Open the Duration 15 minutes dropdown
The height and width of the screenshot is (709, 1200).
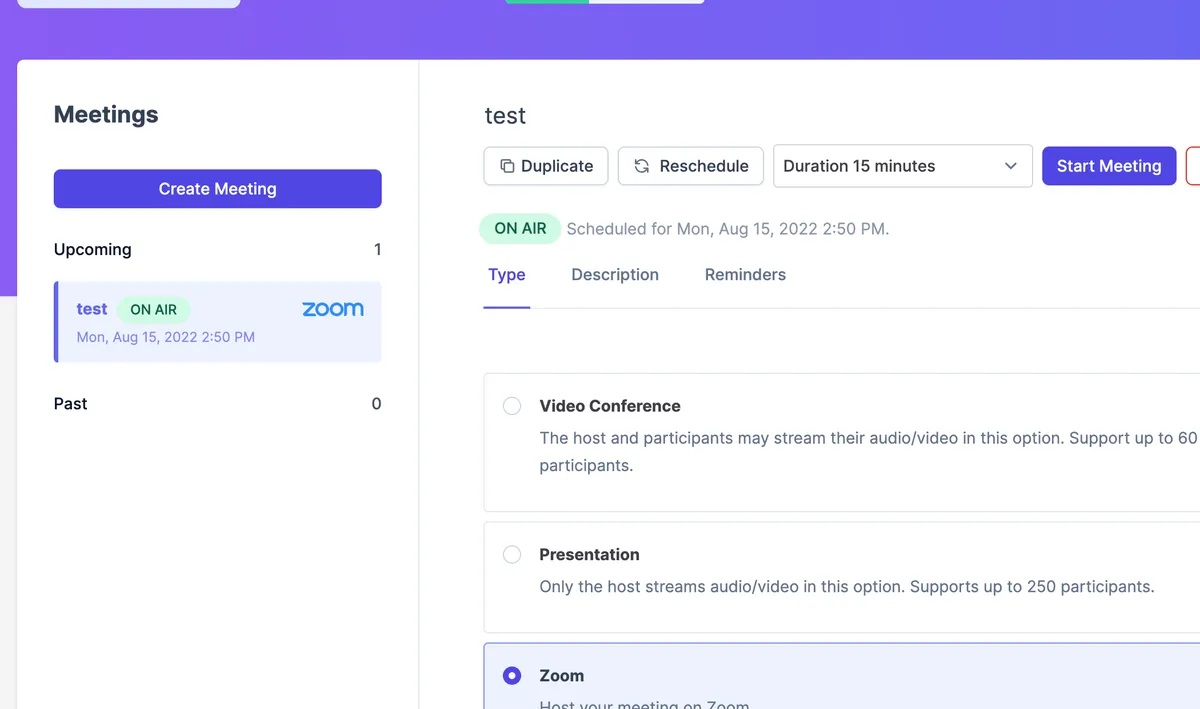tap(902, 166)
